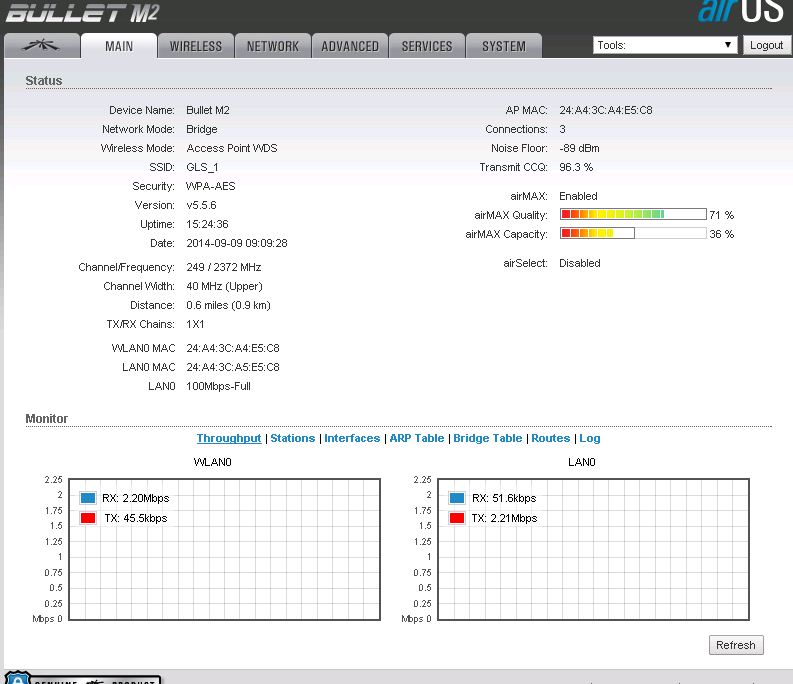This screenshot has height=684, width=793.
Task: Open the SERVICES tab
Action: pos(427,46)
